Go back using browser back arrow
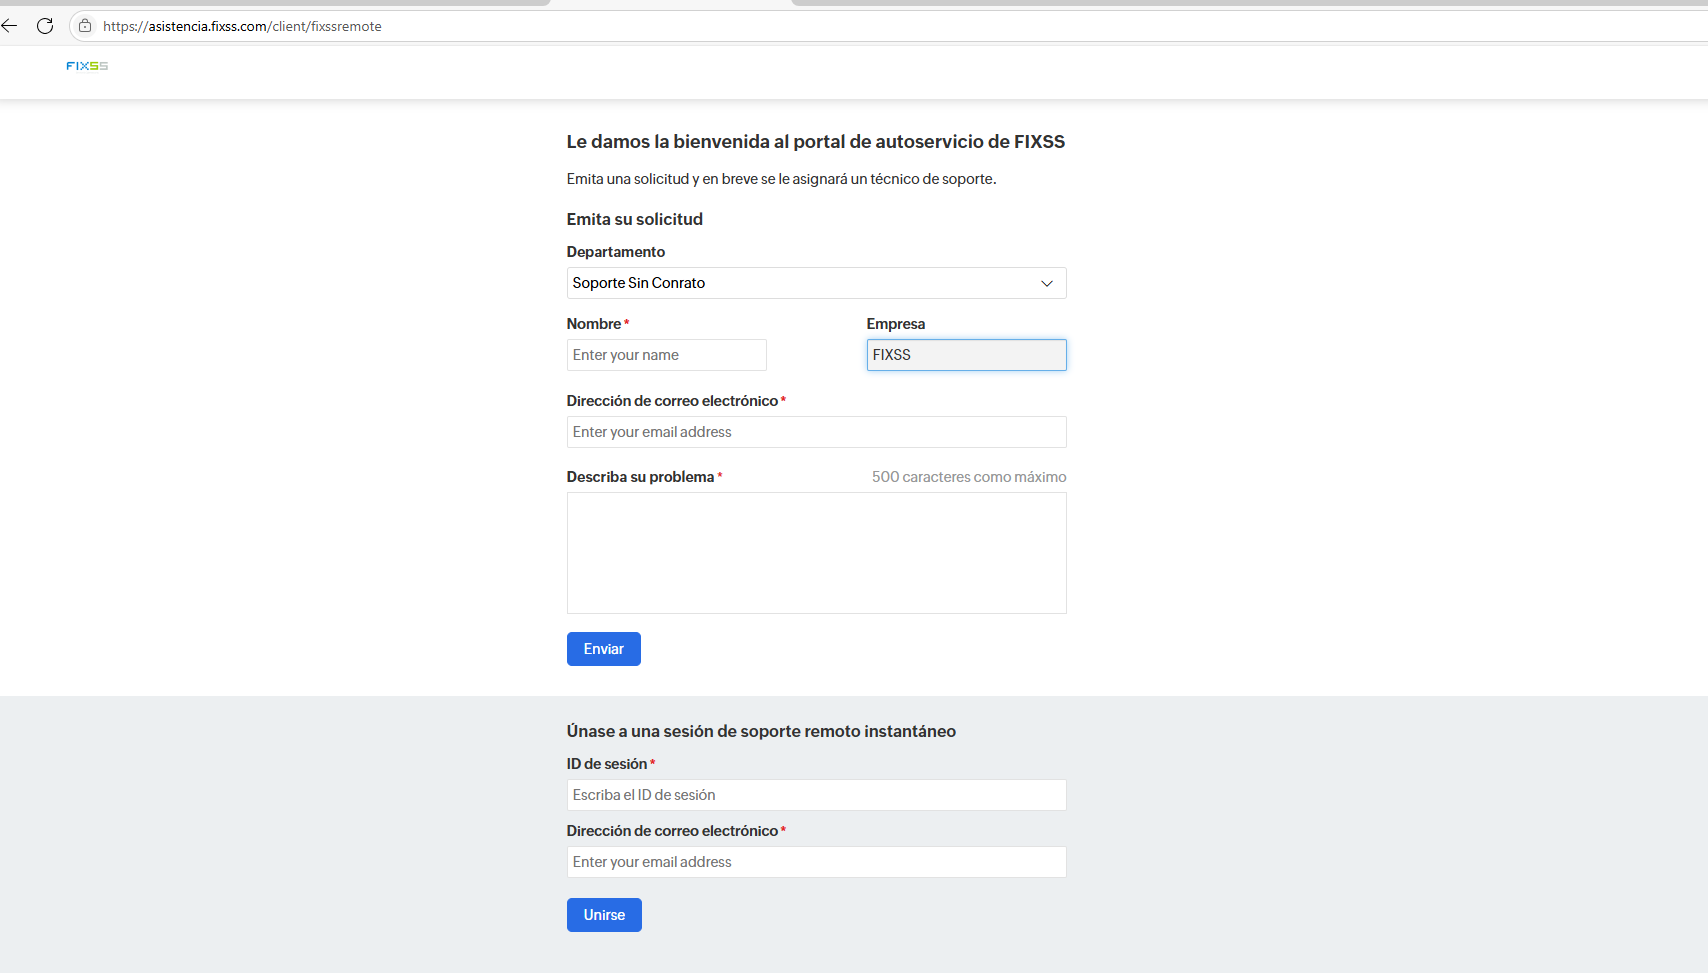 point(10,26)
